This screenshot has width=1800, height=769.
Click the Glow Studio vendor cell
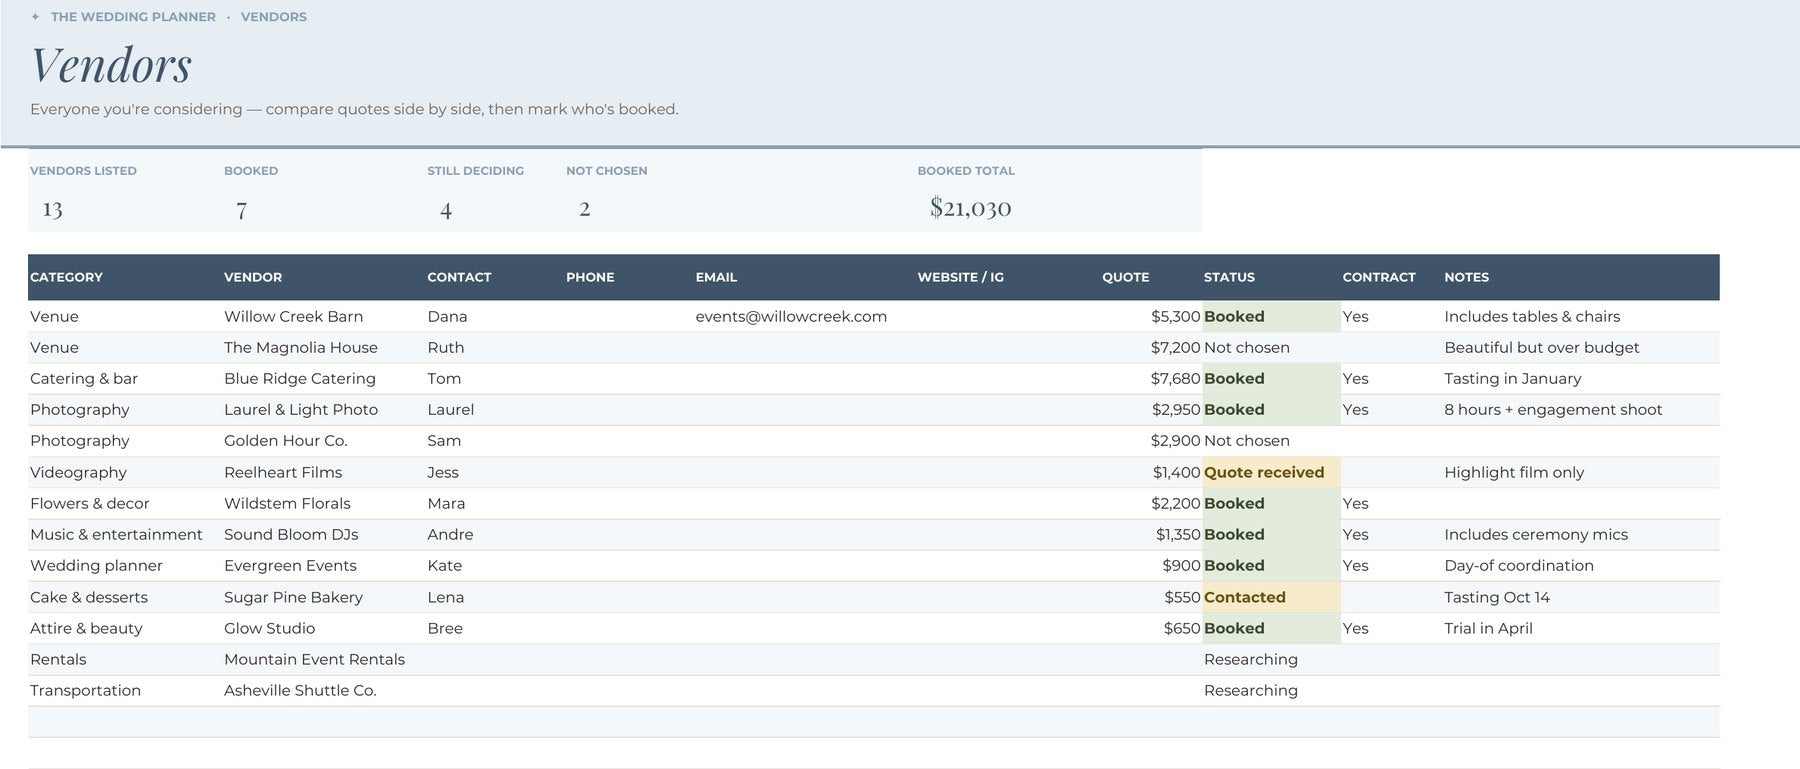point(269,628)
